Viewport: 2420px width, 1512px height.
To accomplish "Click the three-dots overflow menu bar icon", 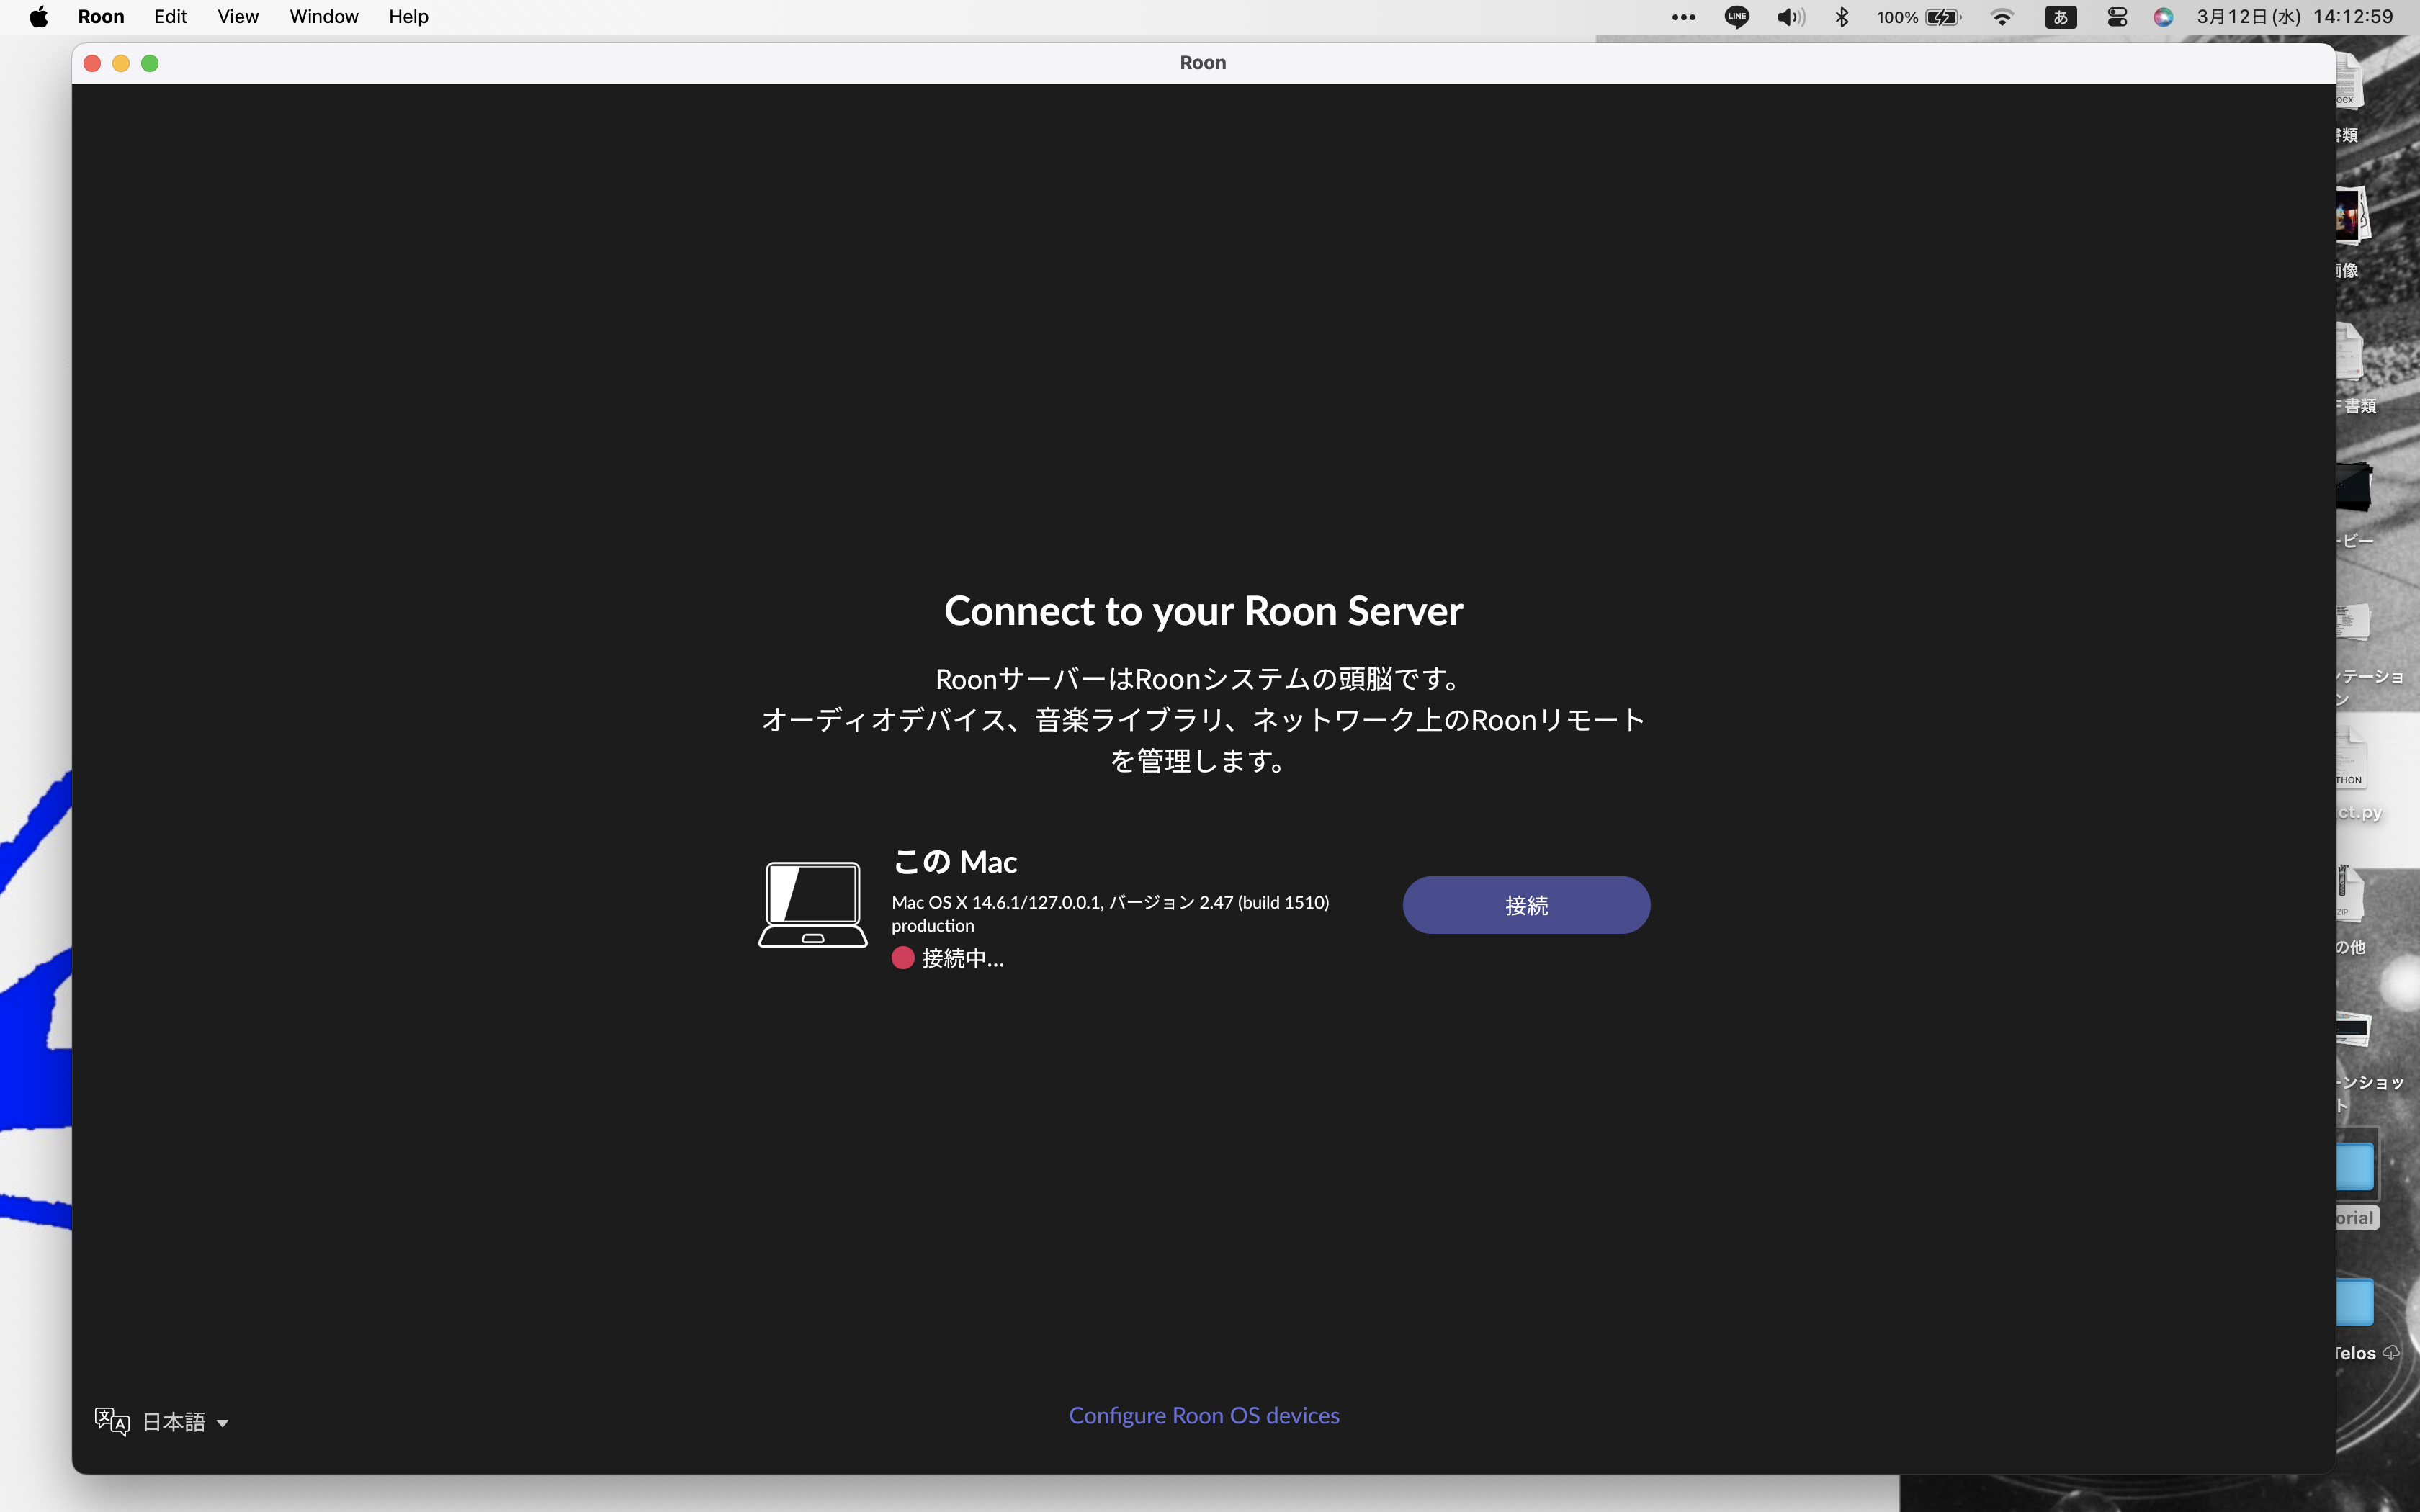I will [1683, 17].
